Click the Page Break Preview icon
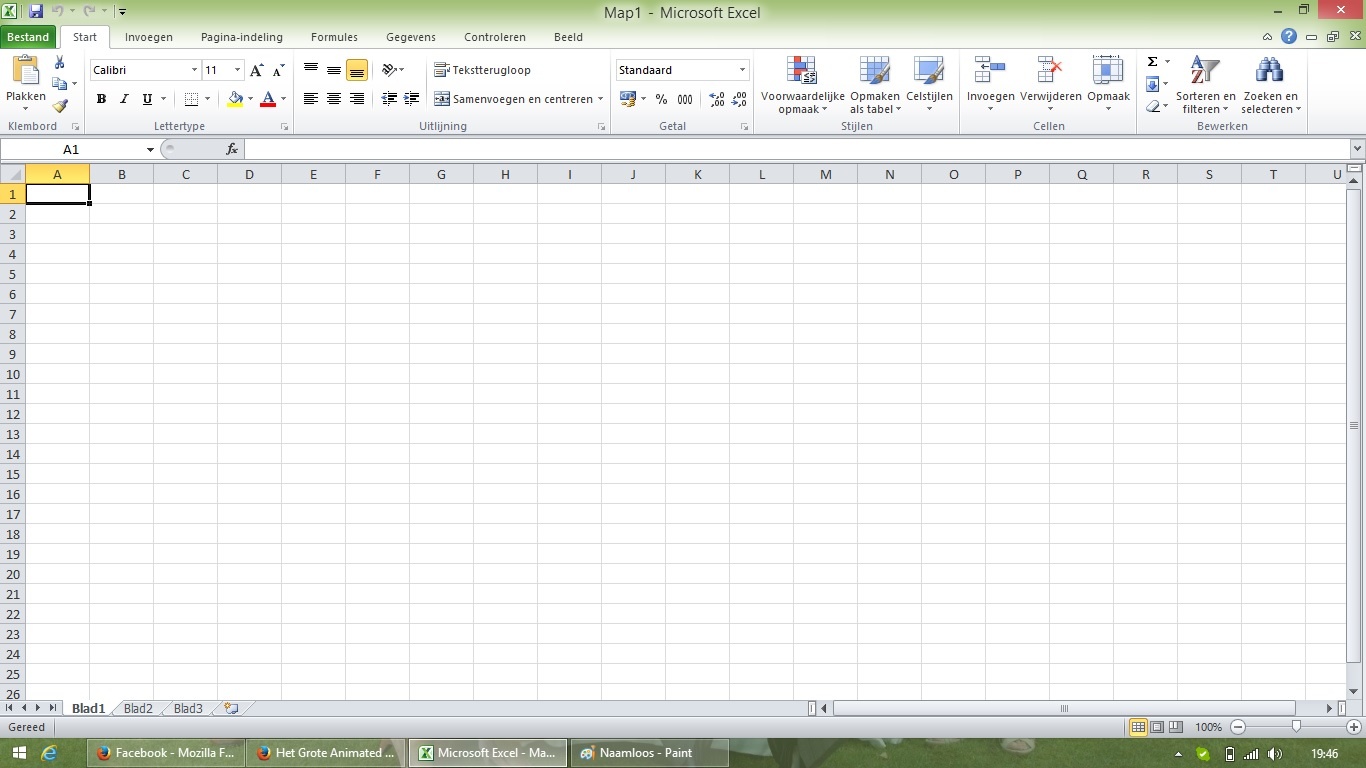This screenshot has height=768, width=1366. [x=1176, y=727]
